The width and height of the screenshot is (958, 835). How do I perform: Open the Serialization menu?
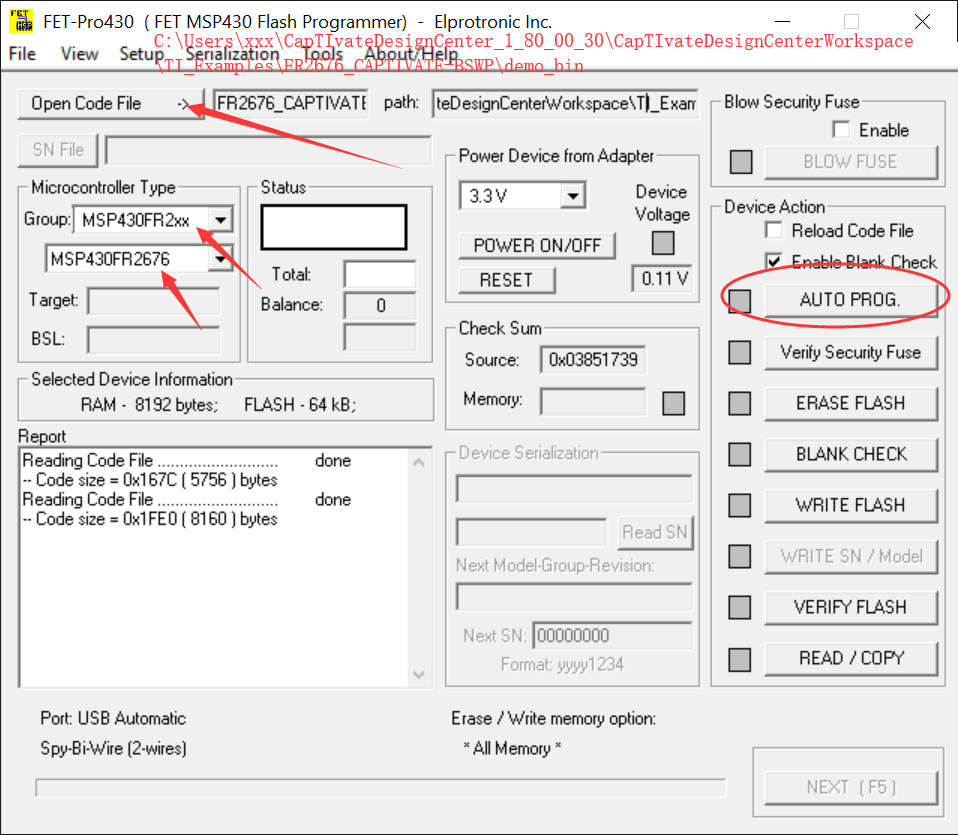coord(232,54)
